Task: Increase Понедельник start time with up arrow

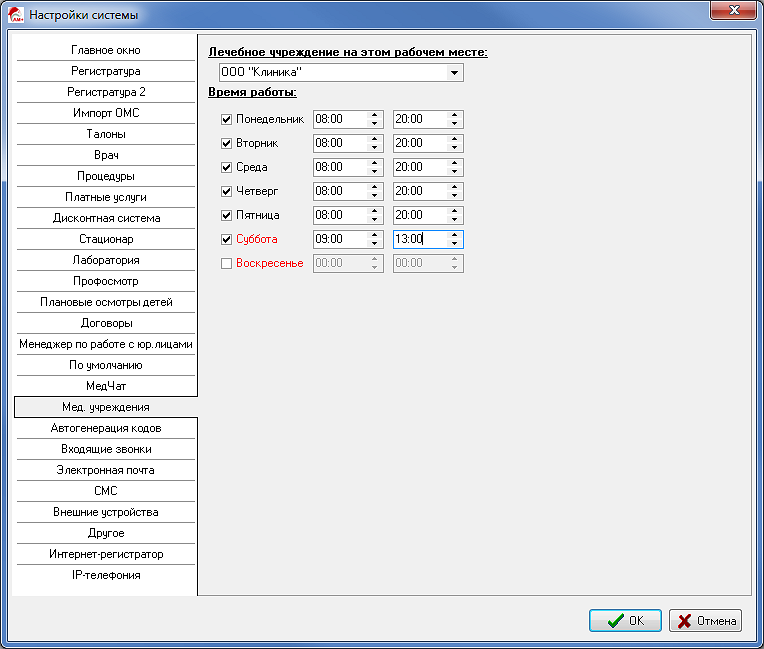Action: pyautogui.click(x=374, y=115)
